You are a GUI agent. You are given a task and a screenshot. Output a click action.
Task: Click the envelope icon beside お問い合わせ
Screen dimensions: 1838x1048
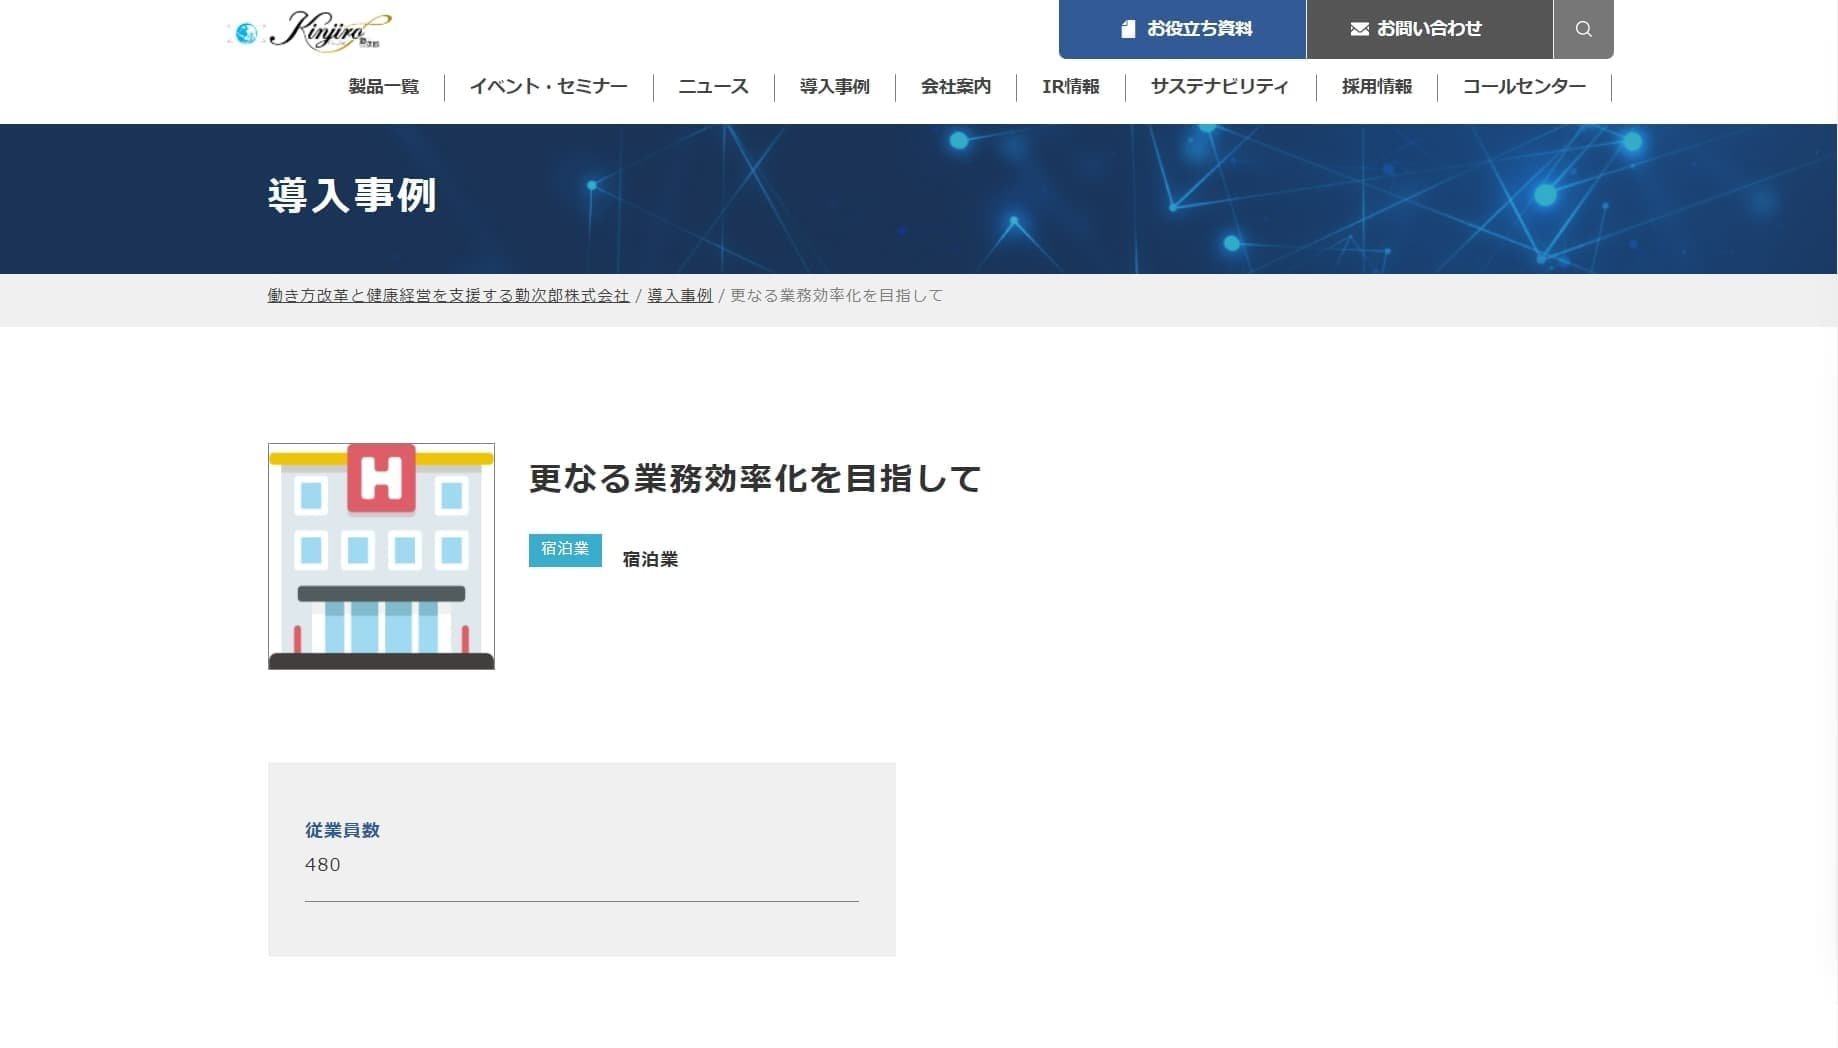(1359, 29)
